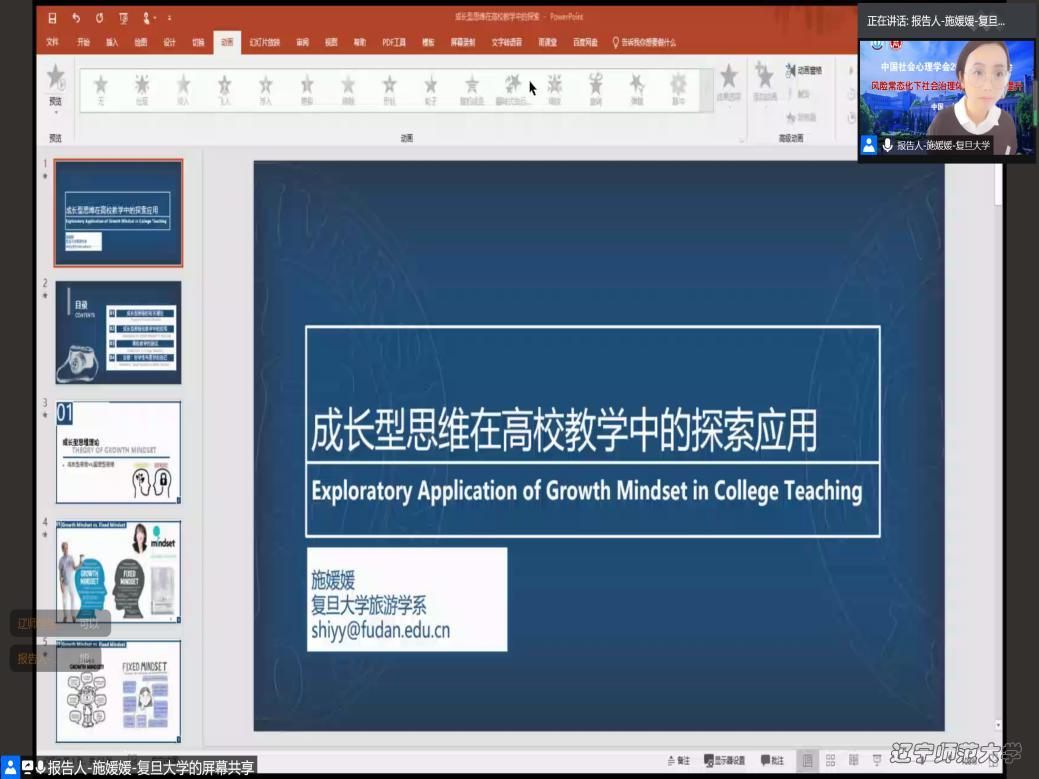
Task: Click the Add Animation star icon
Action: click(765, 81)
